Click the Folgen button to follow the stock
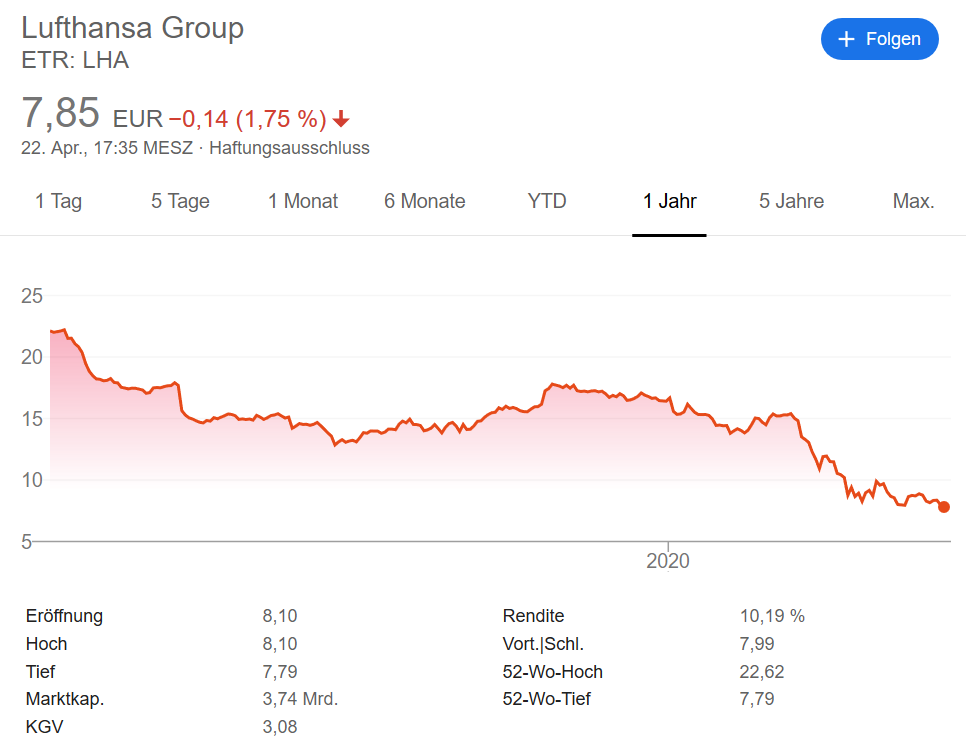Screen dimensions: 966x738 click(x=879, y=38)
